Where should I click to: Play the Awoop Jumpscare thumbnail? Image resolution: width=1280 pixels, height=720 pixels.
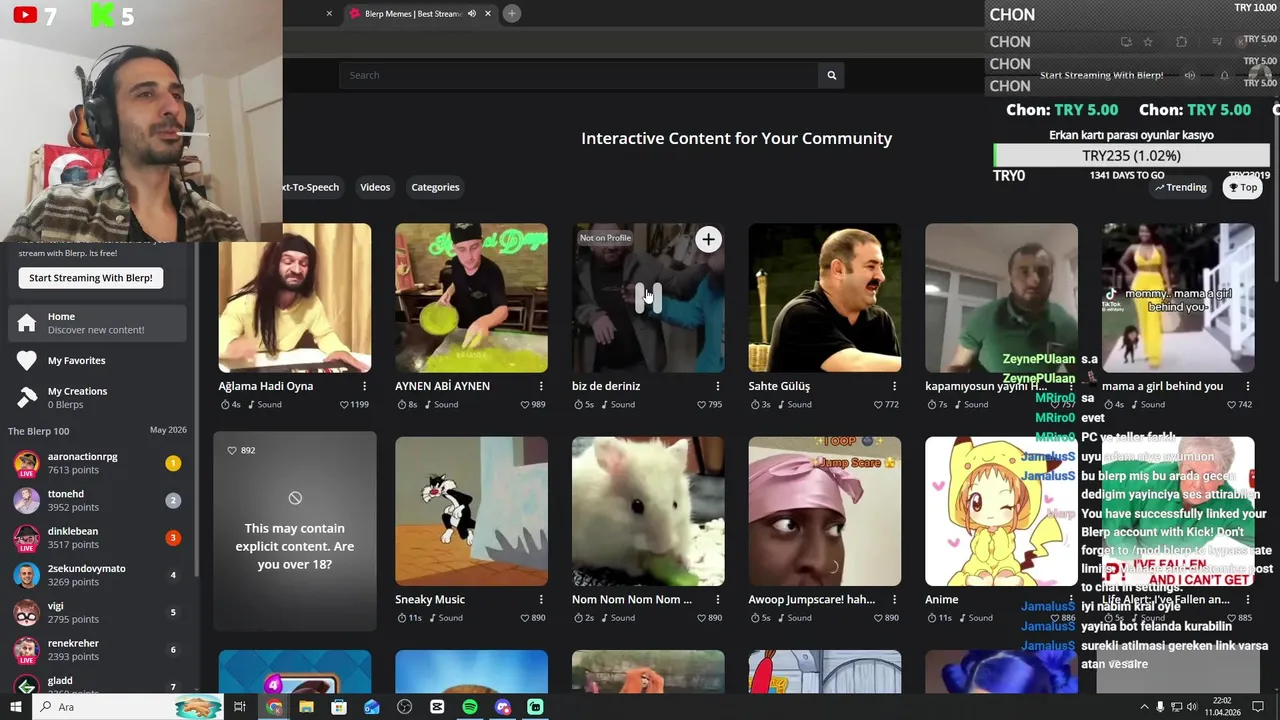(x=824, y=511)
